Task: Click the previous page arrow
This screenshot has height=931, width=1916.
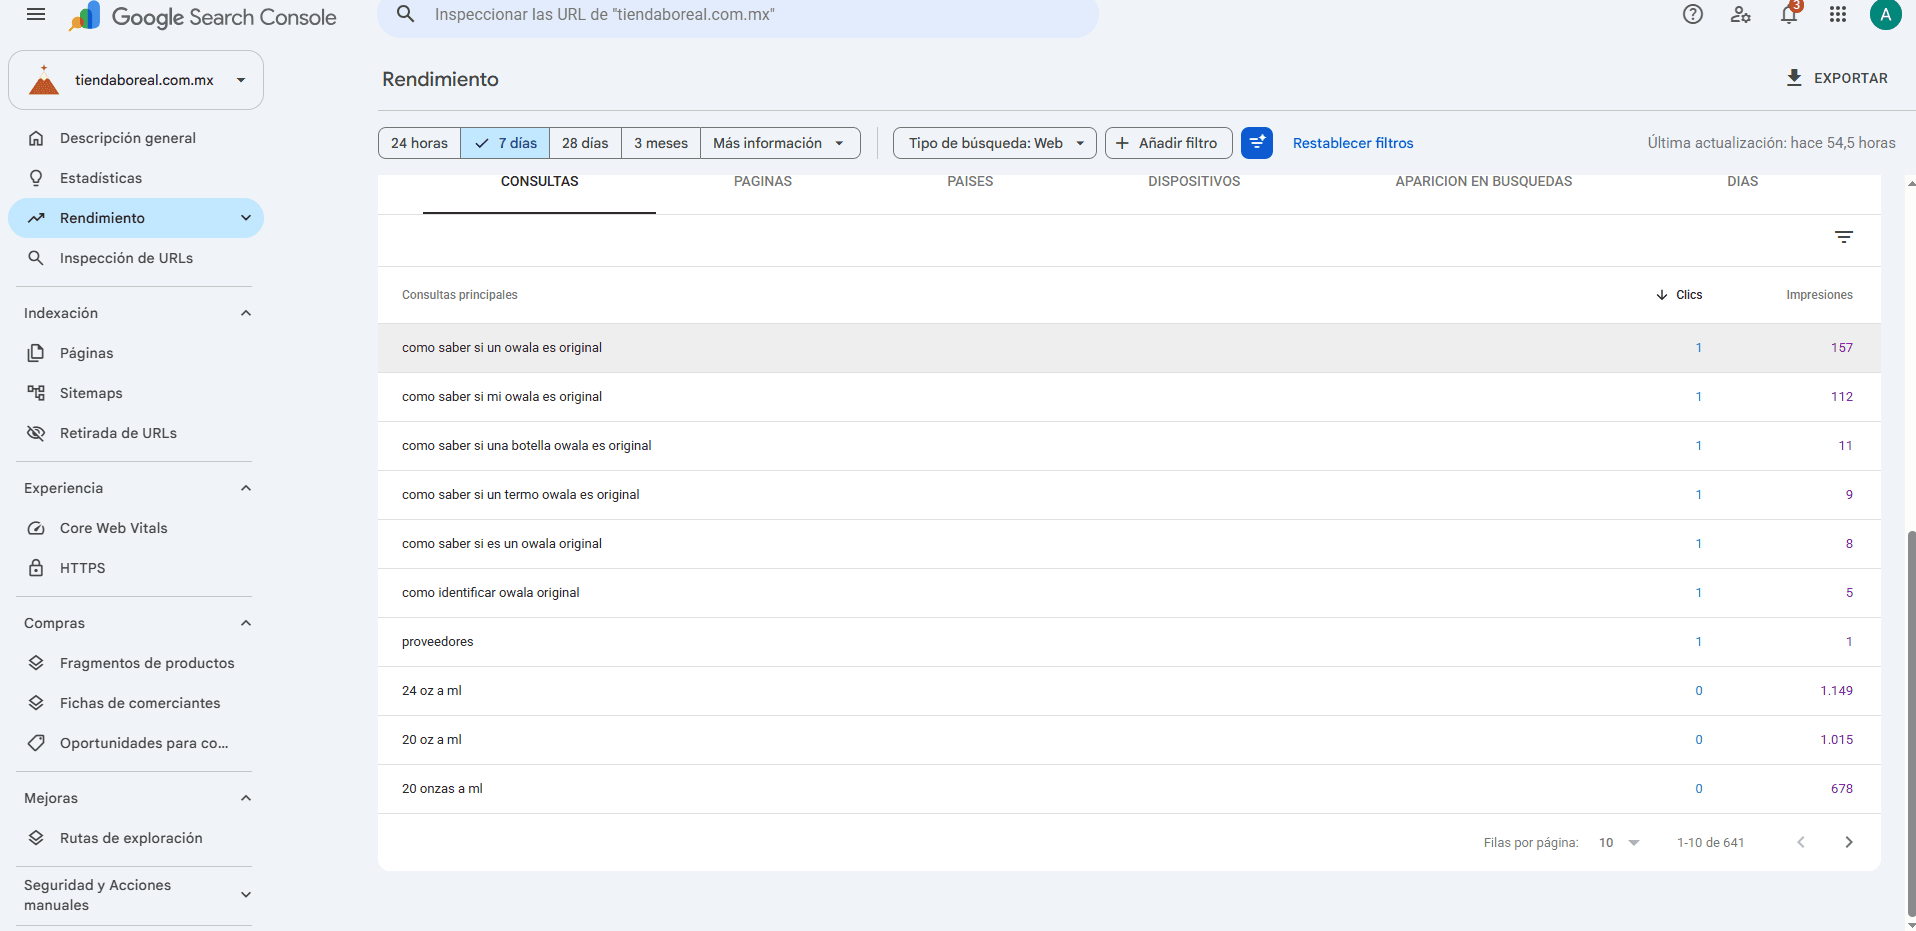Action: [x=1801, y=842]
